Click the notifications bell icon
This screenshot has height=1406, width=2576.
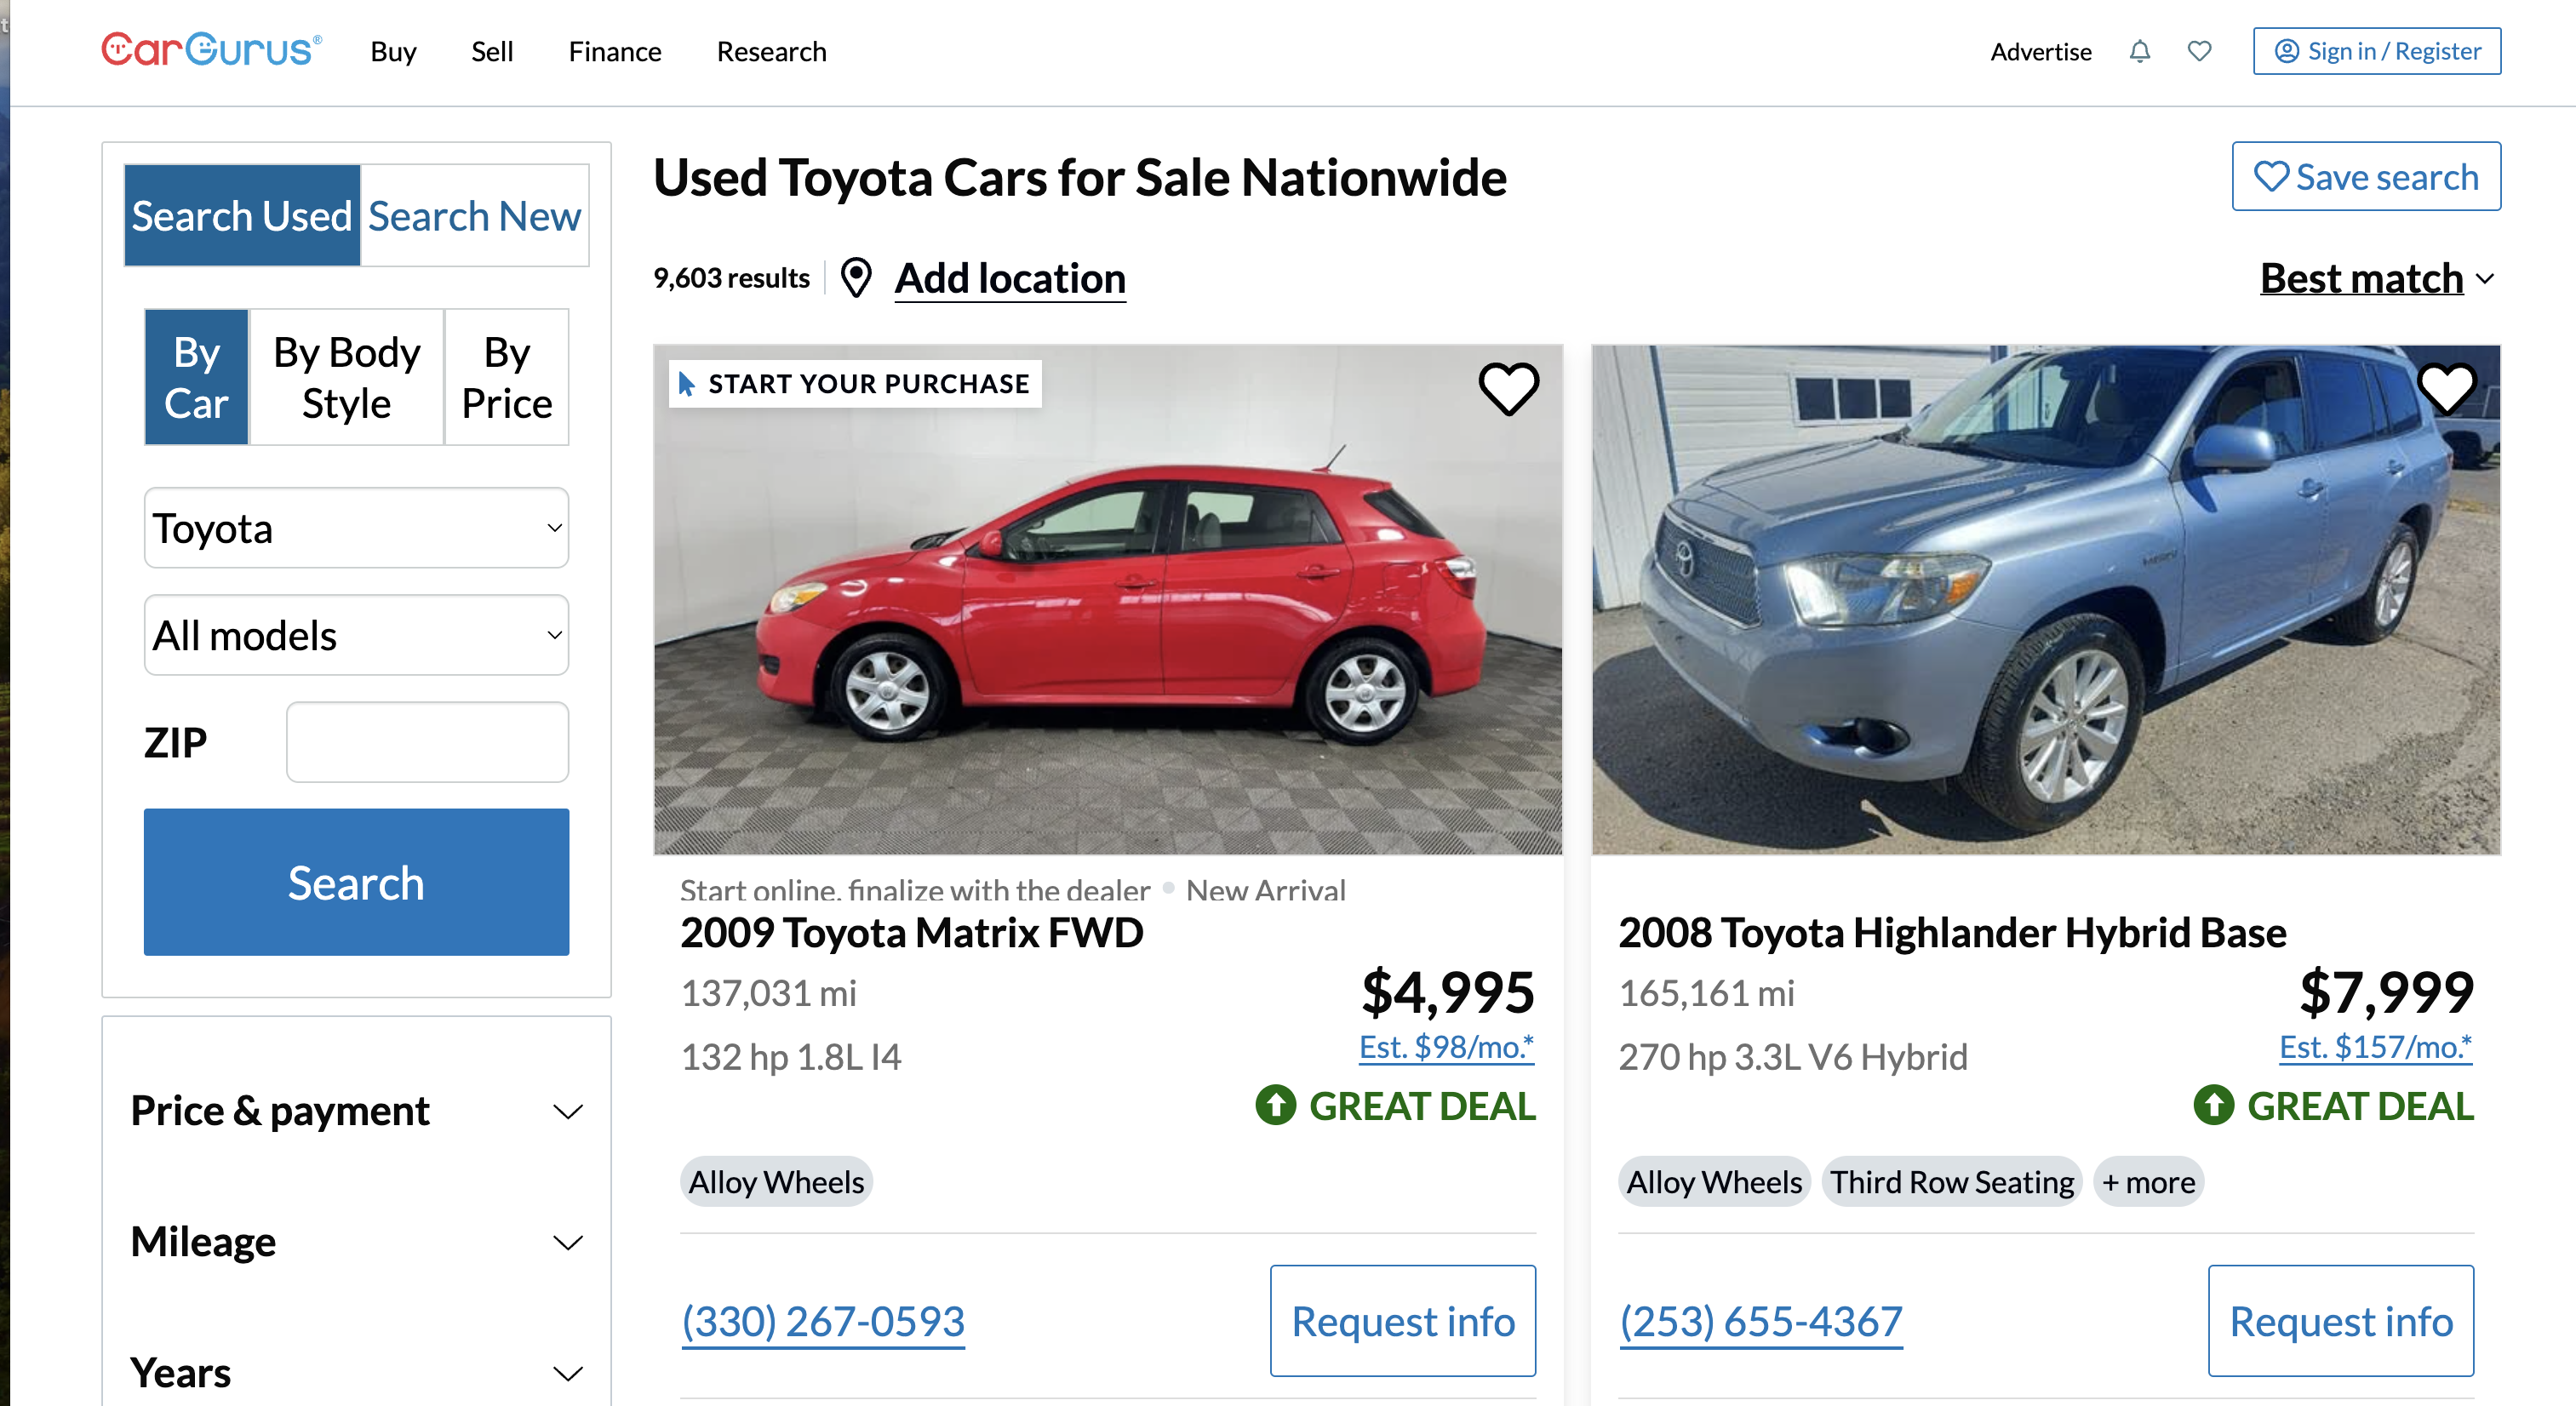2139,51
